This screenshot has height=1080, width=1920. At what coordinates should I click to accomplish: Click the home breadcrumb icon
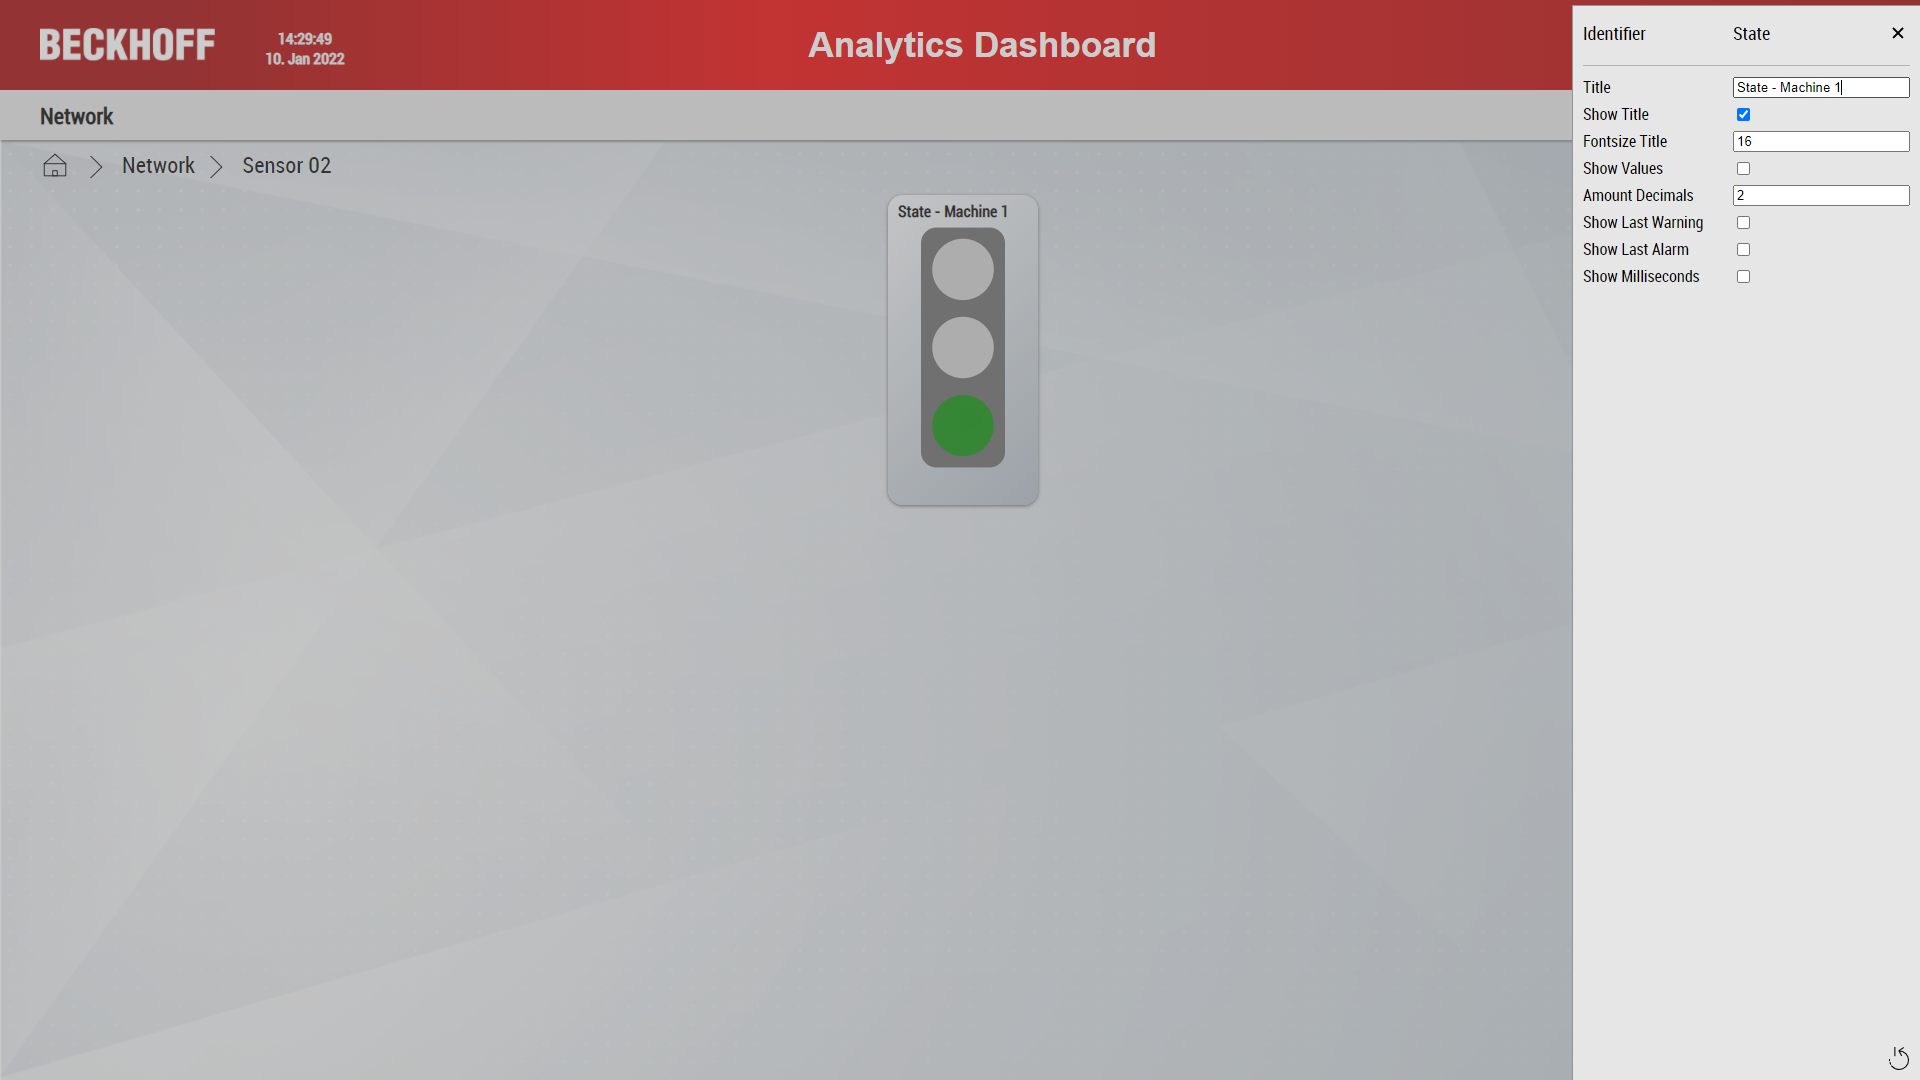(54, 165)
